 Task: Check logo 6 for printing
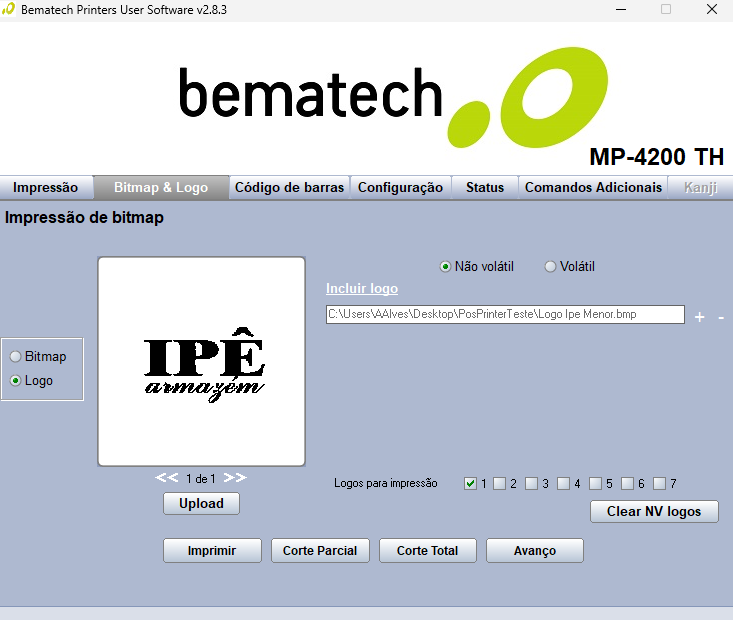tap(627, 483)
